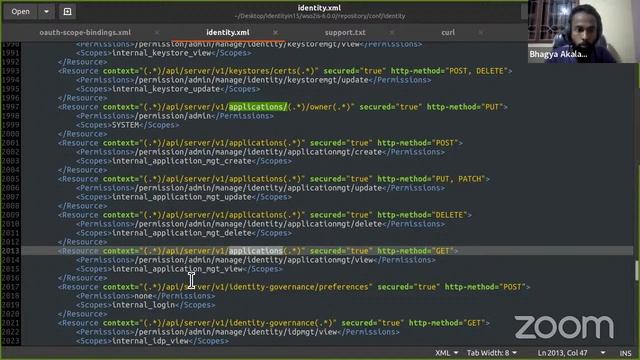Click the internal_keystore_update scope text
The height and width of the screenshot is (360, 640).
pos(166,89)
